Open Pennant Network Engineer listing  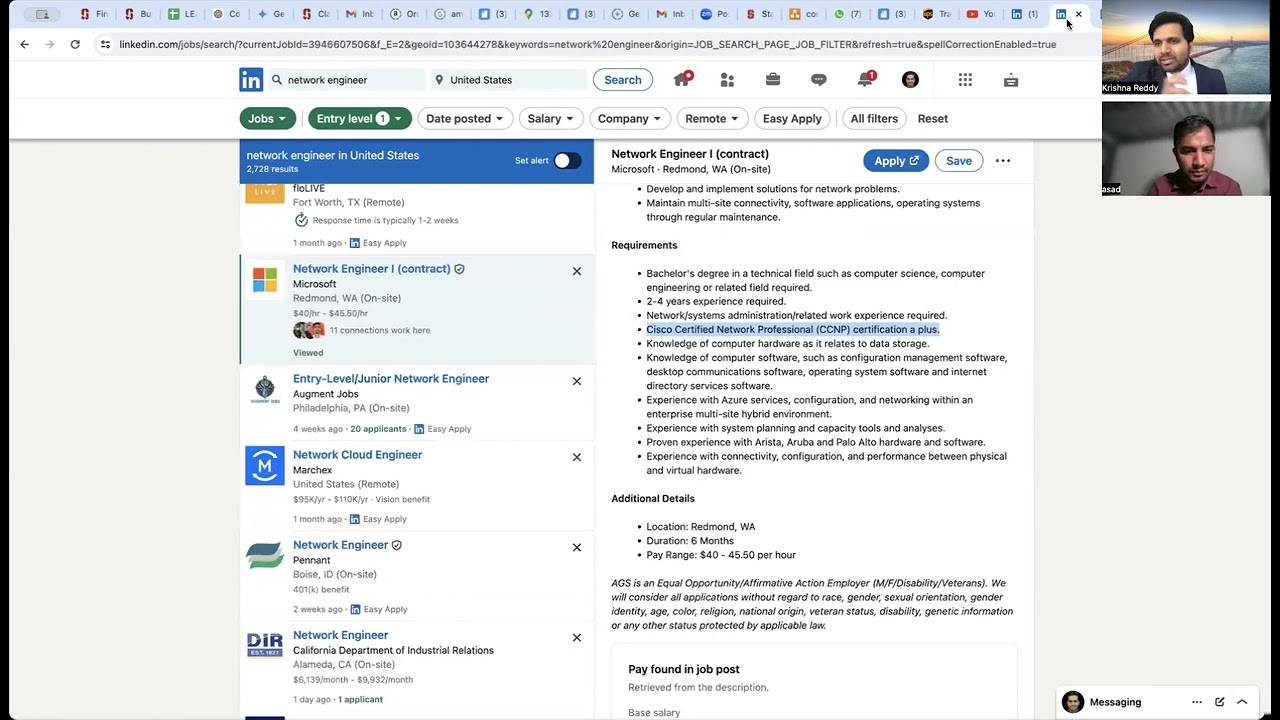(x=341, y=545)
